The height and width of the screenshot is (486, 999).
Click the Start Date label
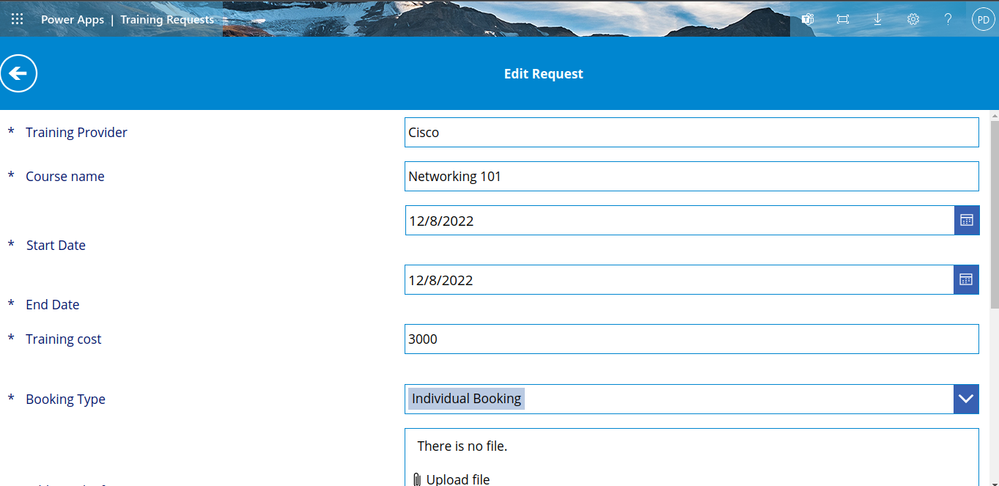click(55, 245)
